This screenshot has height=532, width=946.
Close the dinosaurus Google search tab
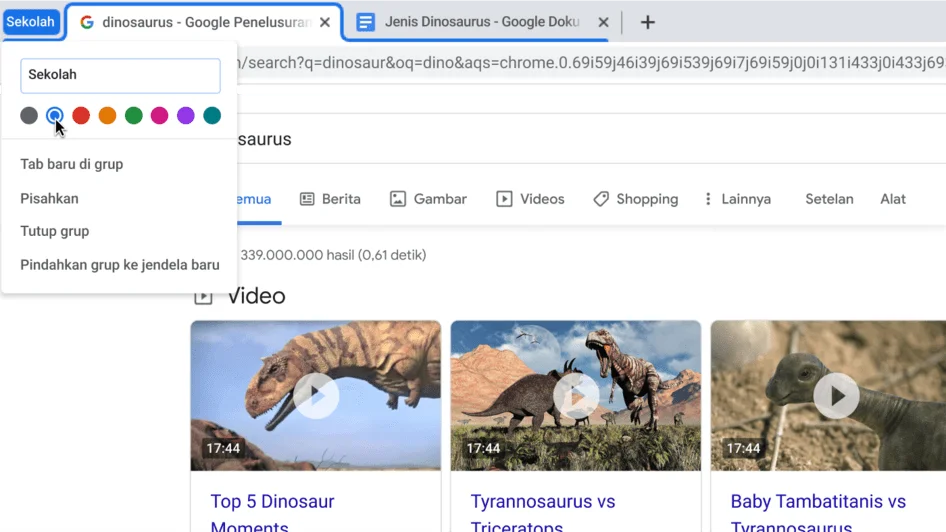click(x=325, y=22)
